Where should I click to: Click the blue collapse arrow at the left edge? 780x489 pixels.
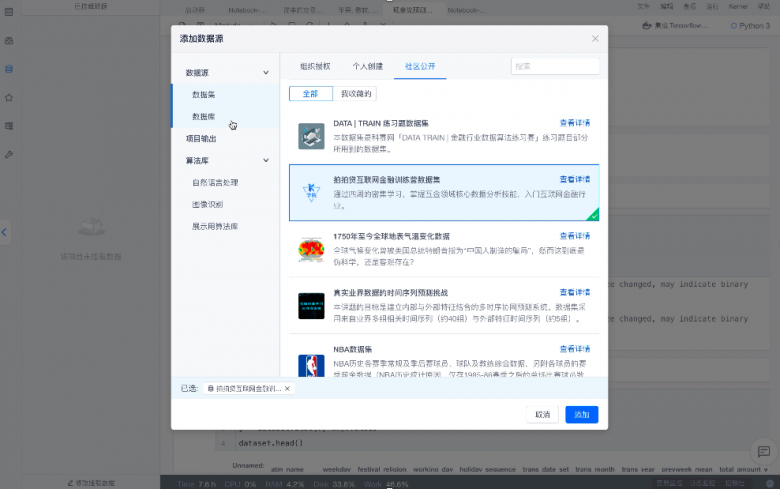pos(4,232)
